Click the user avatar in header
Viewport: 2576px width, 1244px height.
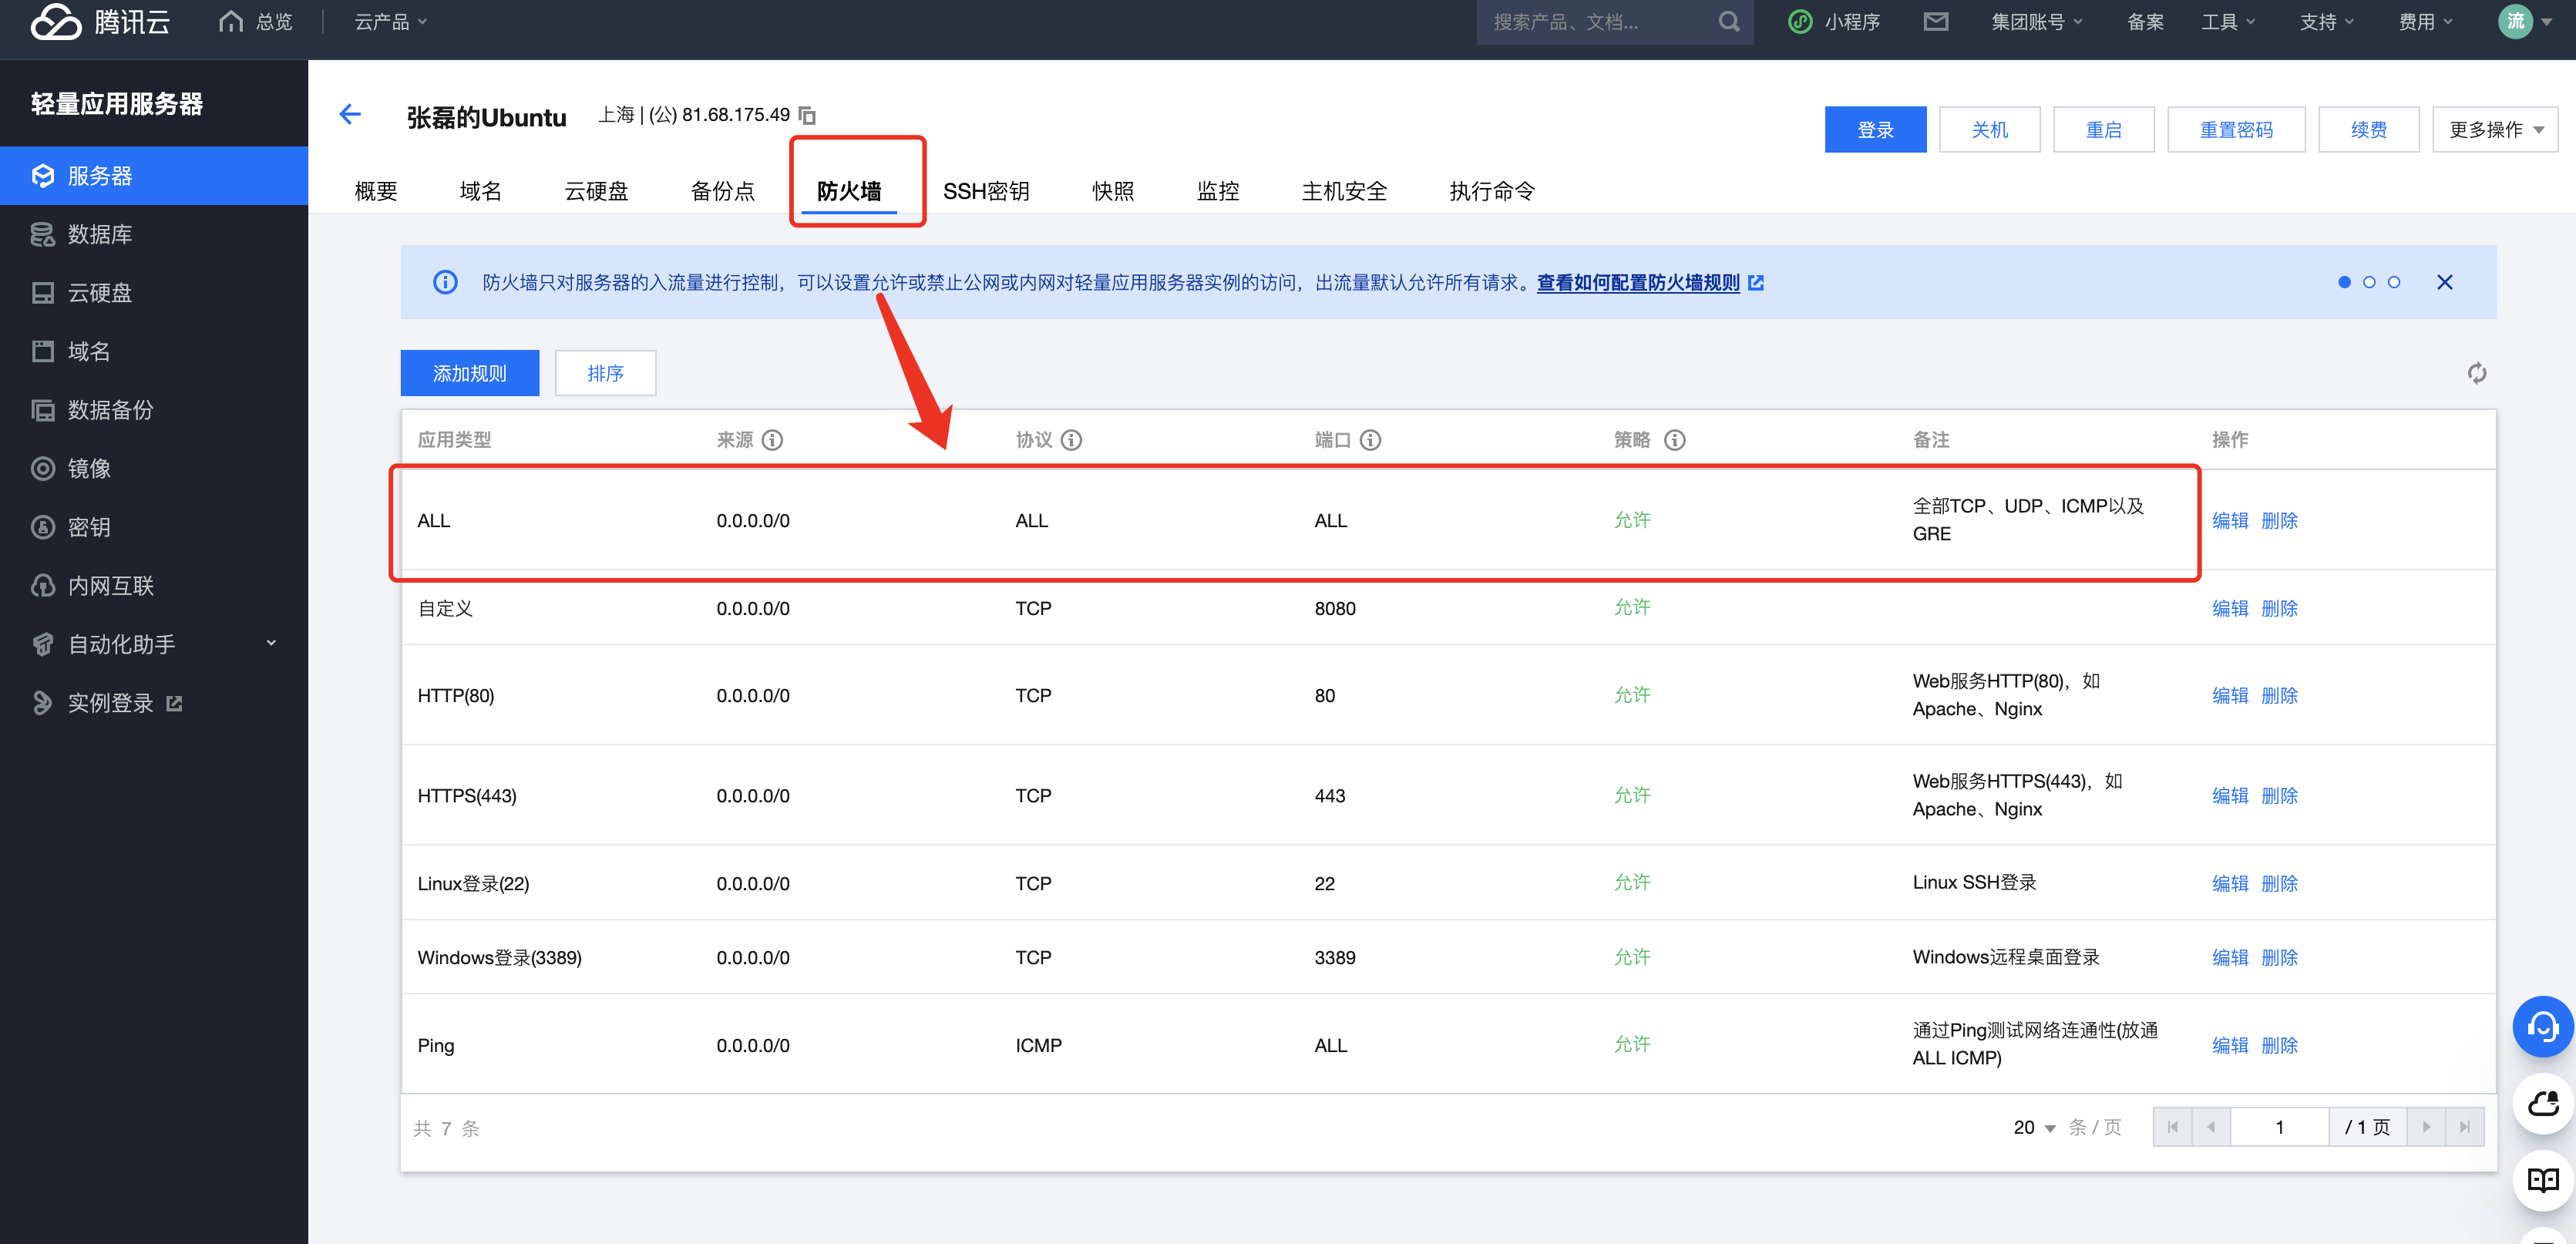[2515, 22]
